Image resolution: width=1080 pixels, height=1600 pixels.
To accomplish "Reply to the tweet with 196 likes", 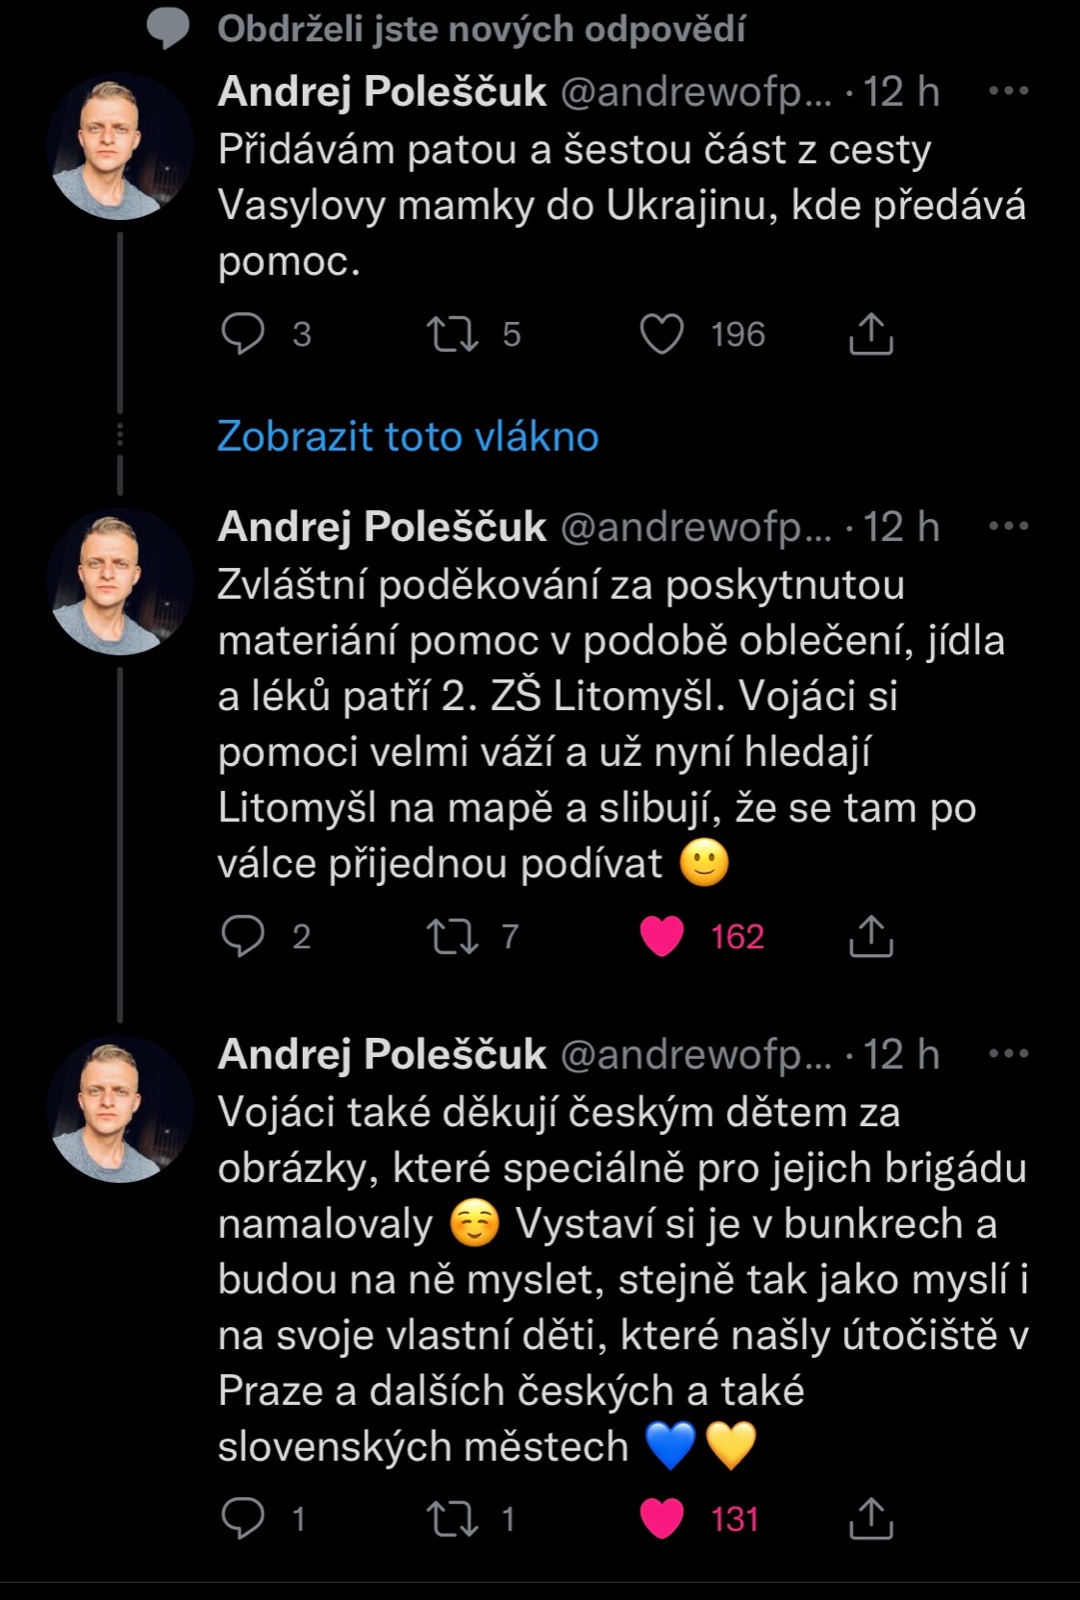I will coord(243,334).
